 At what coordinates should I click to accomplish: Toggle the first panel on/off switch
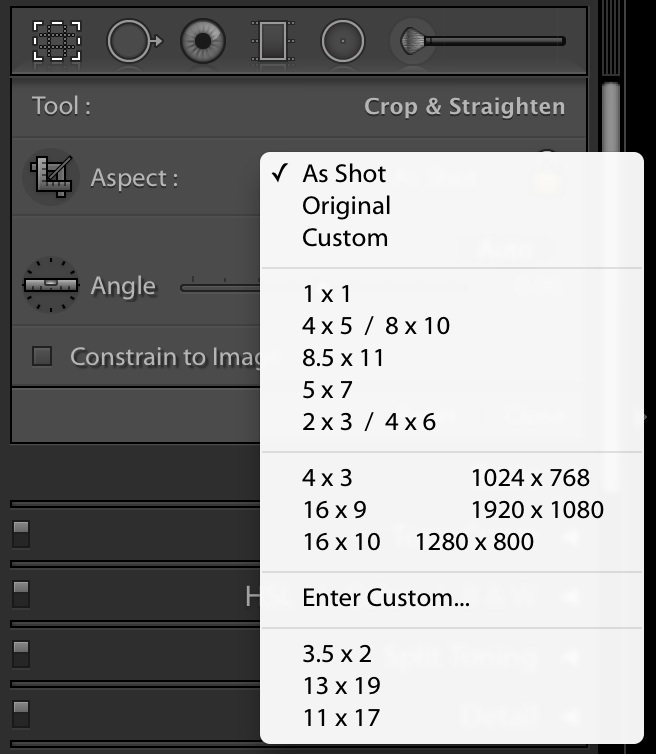20,533
